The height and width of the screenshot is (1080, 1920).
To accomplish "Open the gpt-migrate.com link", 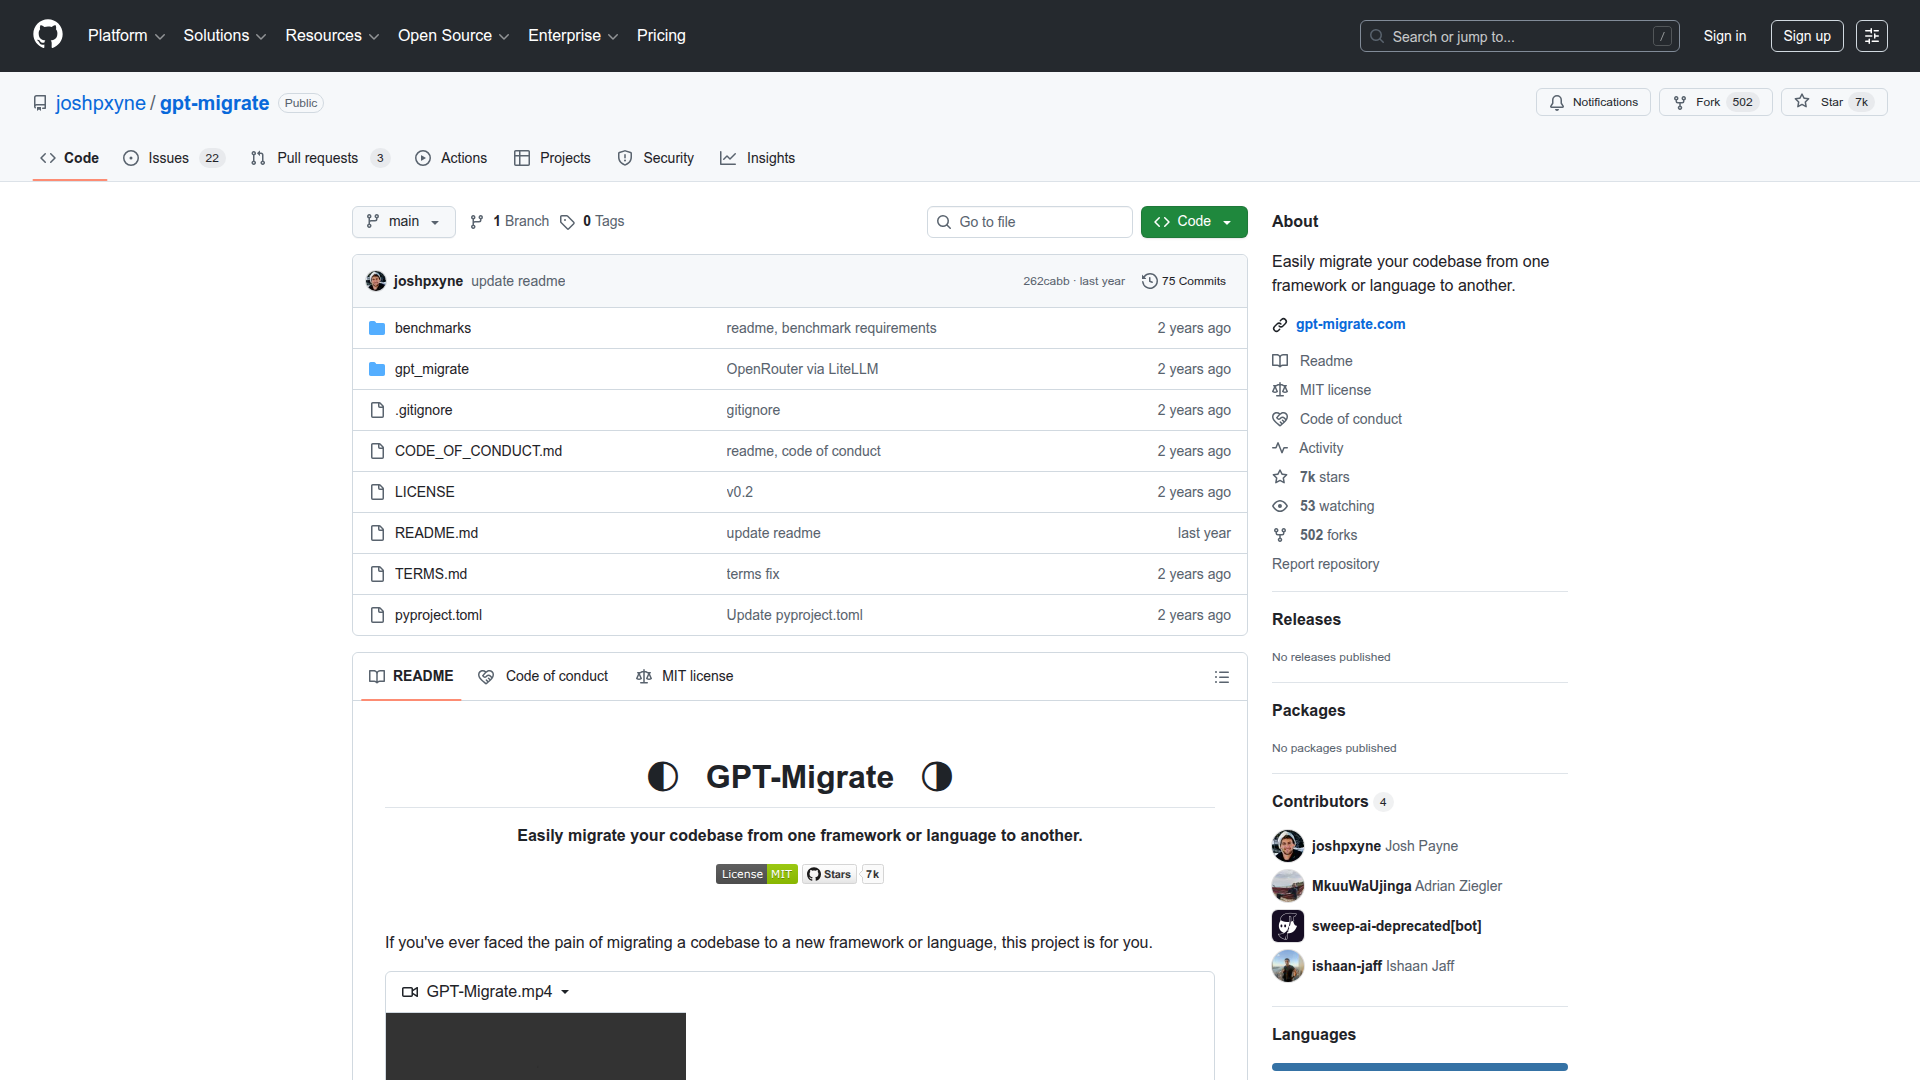I will point(1350,324).
